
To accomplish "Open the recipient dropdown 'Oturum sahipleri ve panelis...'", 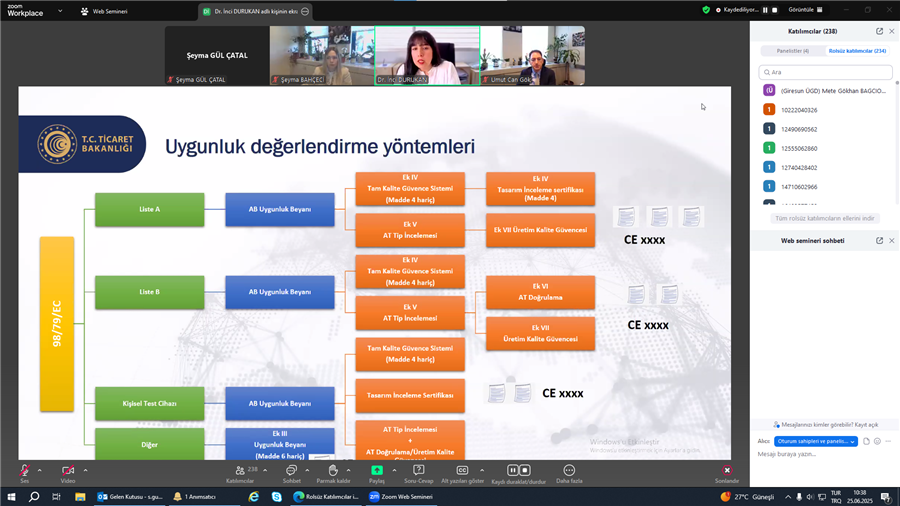I will (x=816, y=441).
